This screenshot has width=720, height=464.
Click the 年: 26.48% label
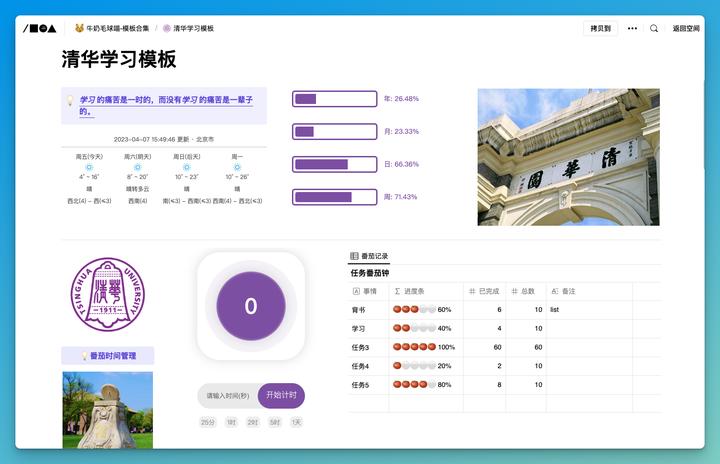(x=401, y=99)
